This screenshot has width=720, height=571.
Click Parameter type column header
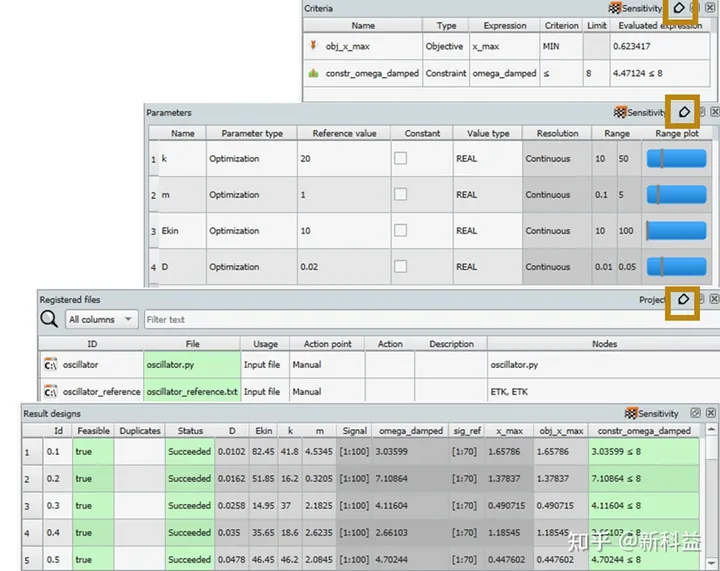[252, 133]
